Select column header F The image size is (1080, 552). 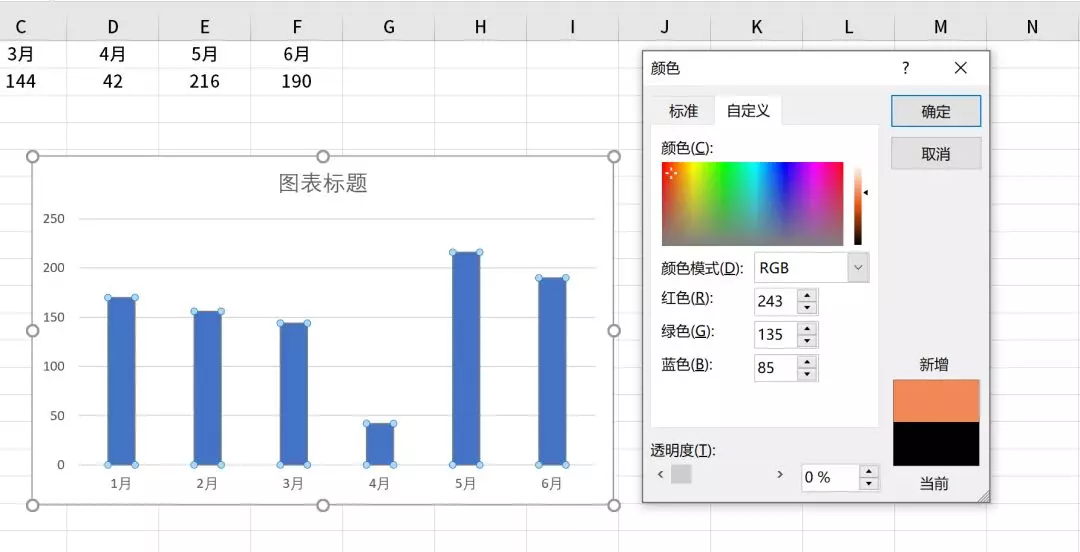[296, 27]
